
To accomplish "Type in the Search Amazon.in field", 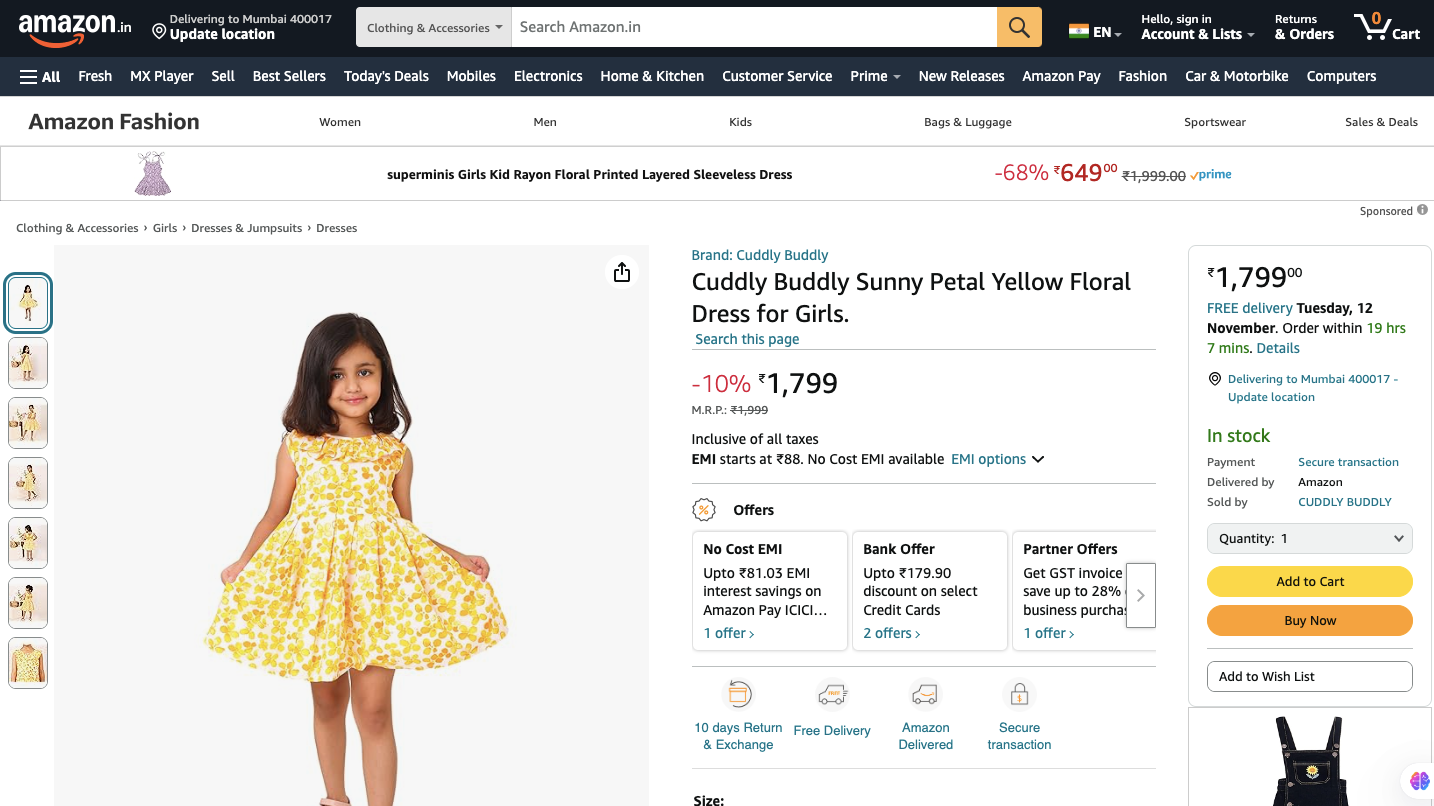I will 754,27.
